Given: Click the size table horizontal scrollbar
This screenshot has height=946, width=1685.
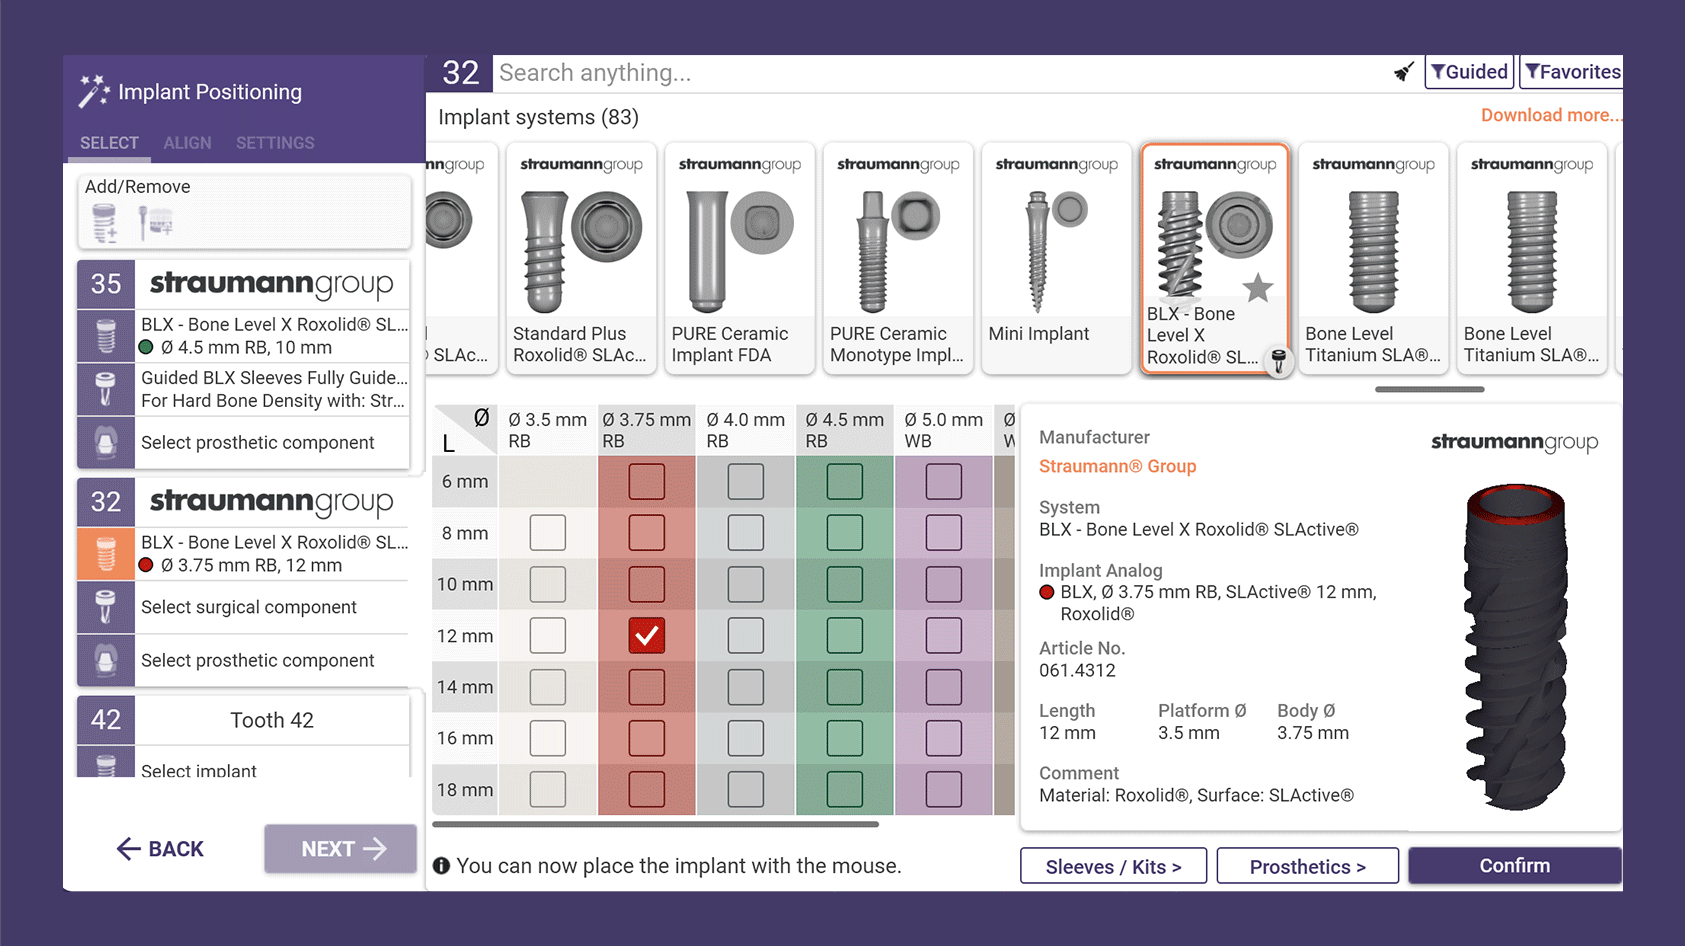Looking at the screenshot, I should (x=655, y=825).
